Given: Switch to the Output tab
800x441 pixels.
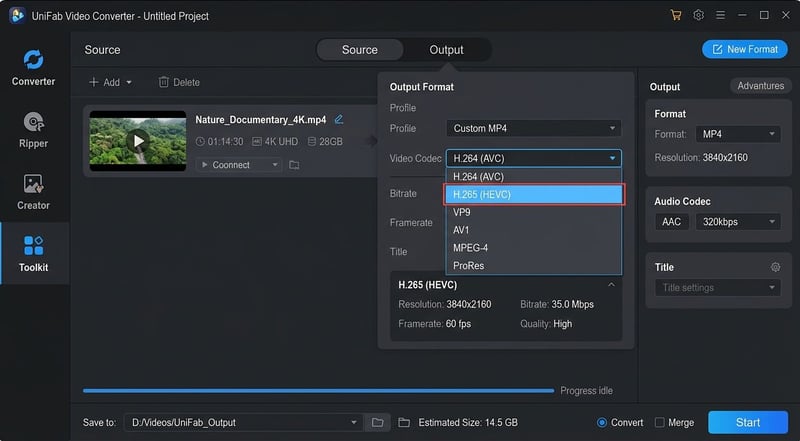Looking at the screenshot, I should pos(446,50).
